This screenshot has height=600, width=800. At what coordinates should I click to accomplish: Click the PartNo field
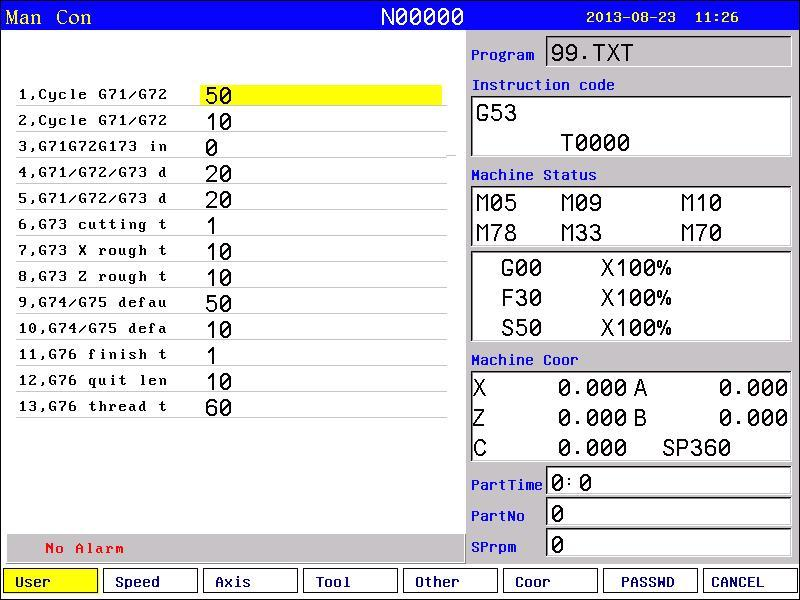click(669, 512)
